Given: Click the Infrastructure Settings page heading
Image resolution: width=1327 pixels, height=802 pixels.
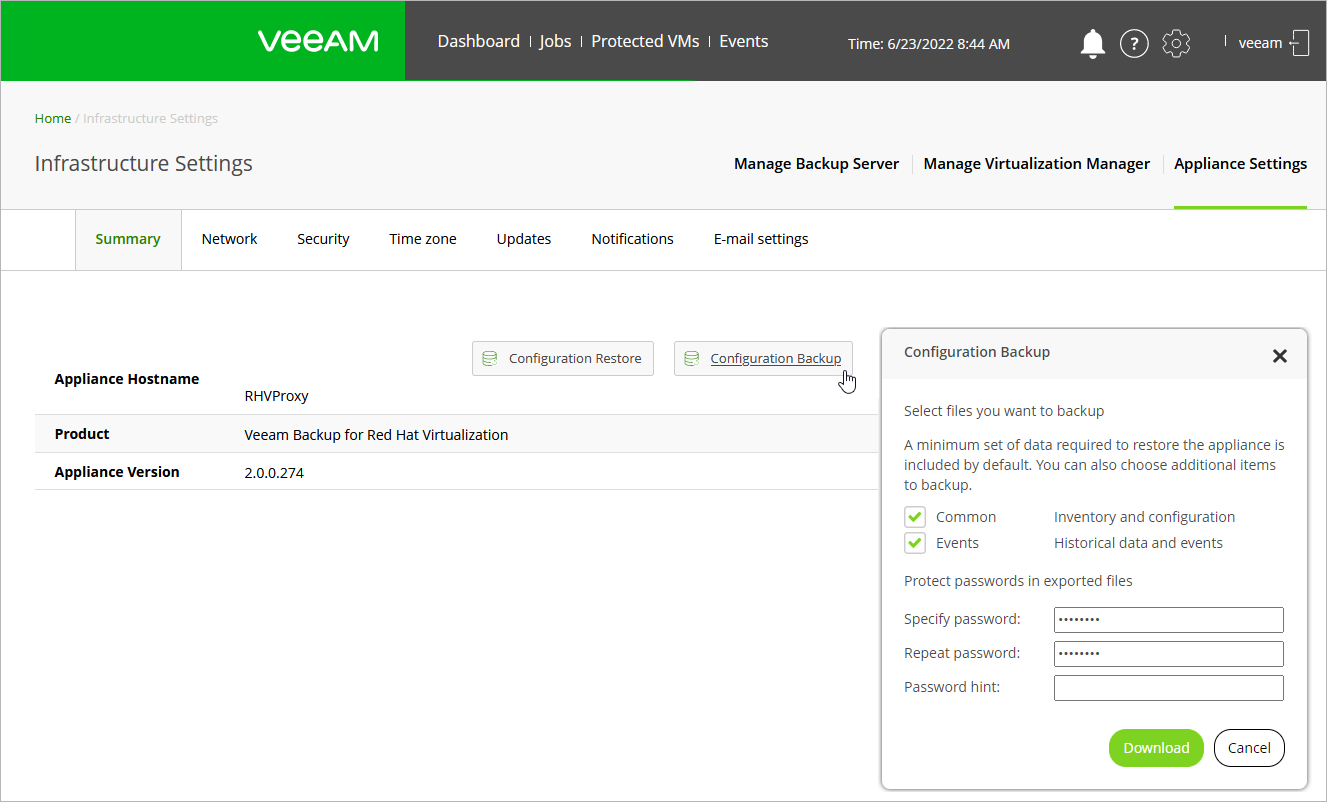Looking at the screenshot, I should coord(144,164).
